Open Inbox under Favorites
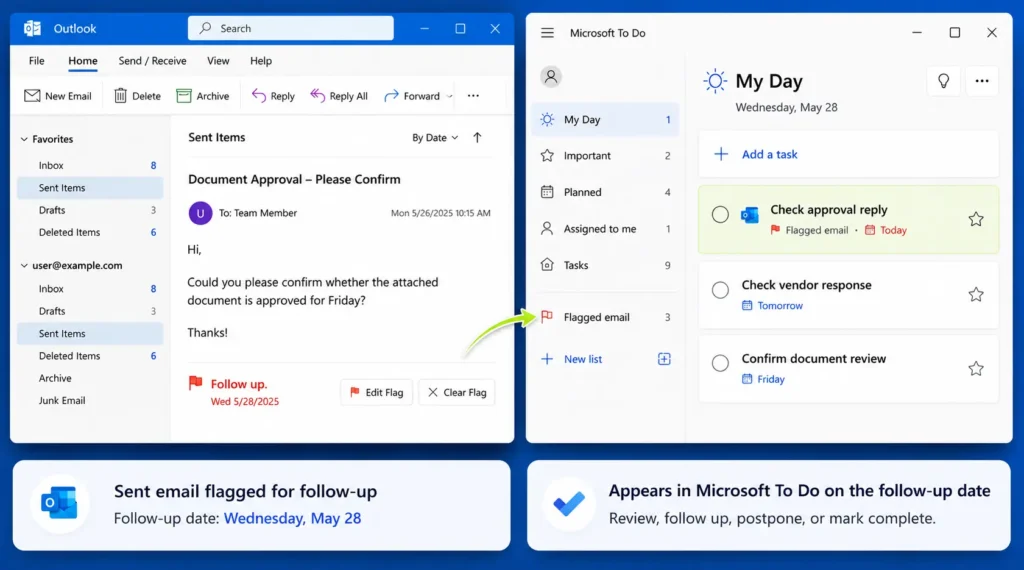This screenshot has height=570, width=1024. (x=90, y=165)
